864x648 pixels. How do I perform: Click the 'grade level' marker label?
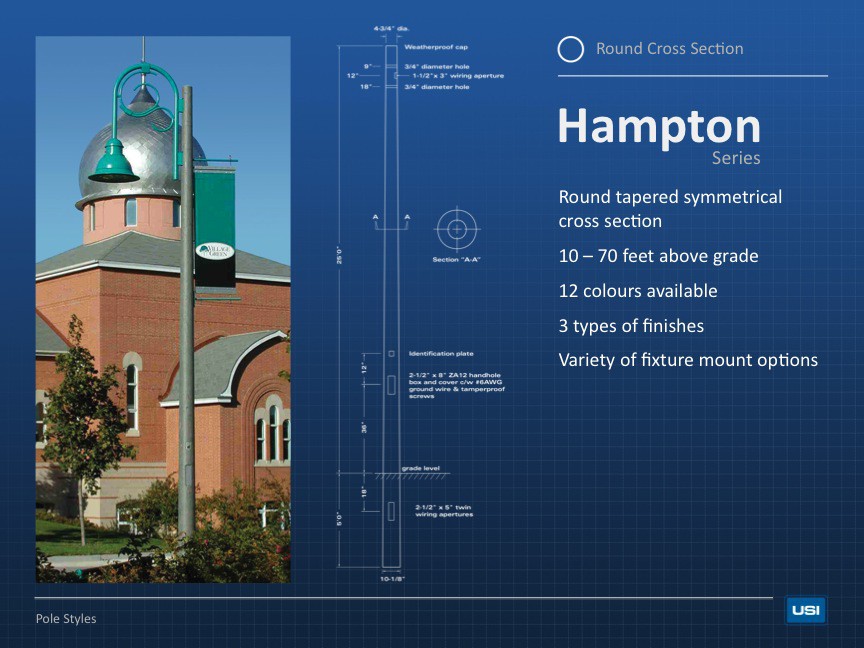coord(421,468)
